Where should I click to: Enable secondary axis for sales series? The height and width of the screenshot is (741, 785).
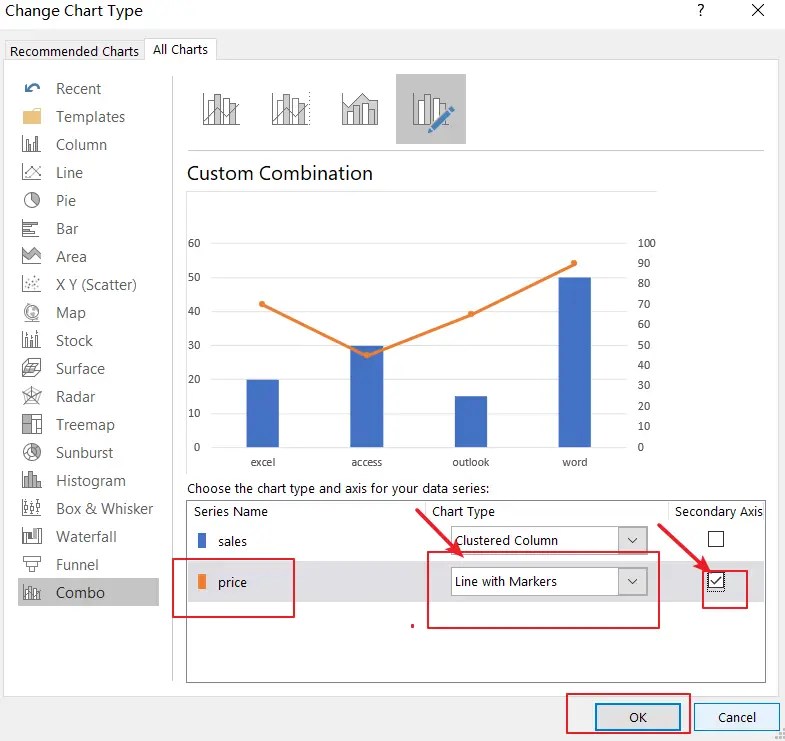716,539
